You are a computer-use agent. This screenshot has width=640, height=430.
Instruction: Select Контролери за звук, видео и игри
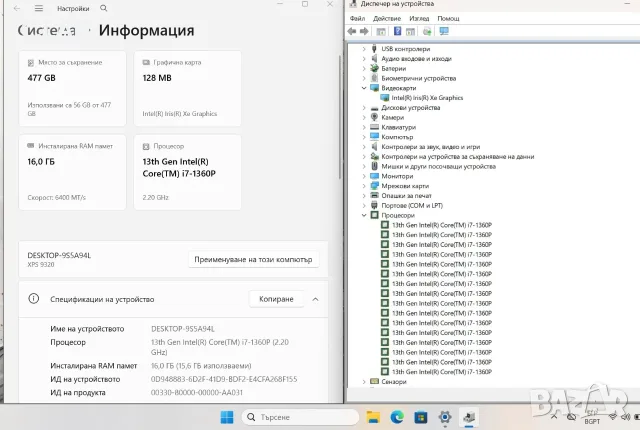point(431,147)
